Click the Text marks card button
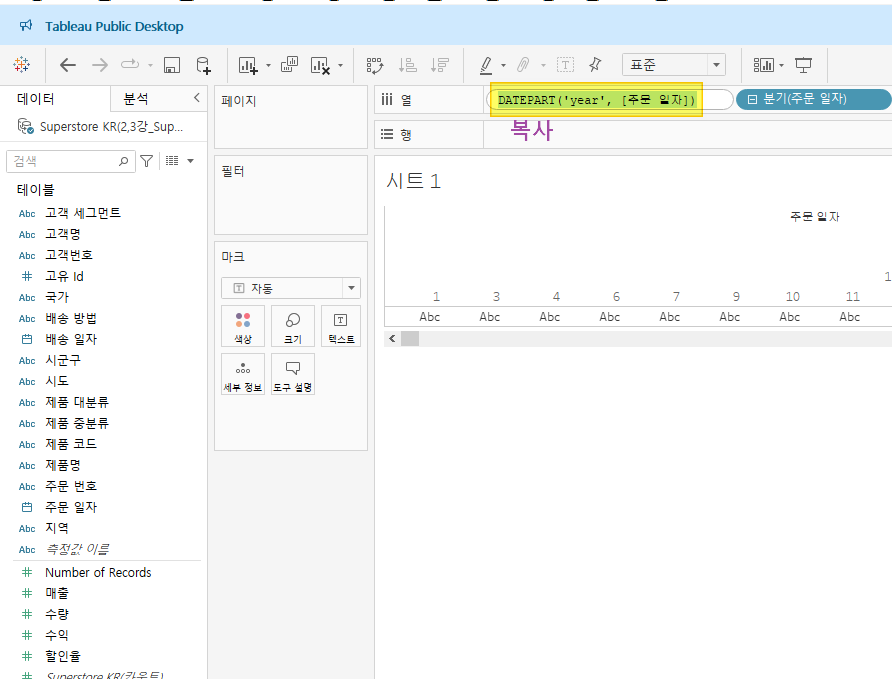892x679 pixels. point(341,326)
